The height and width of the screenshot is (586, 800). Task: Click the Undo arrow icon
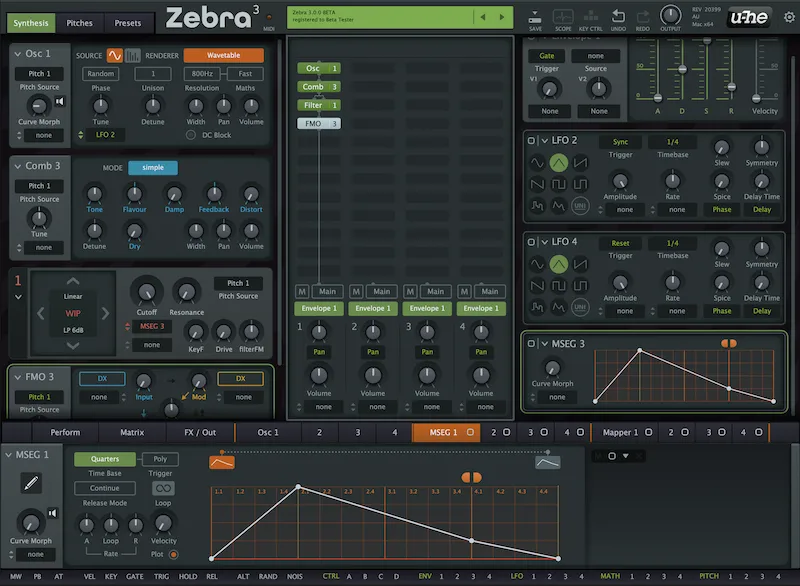pos(618,15)
